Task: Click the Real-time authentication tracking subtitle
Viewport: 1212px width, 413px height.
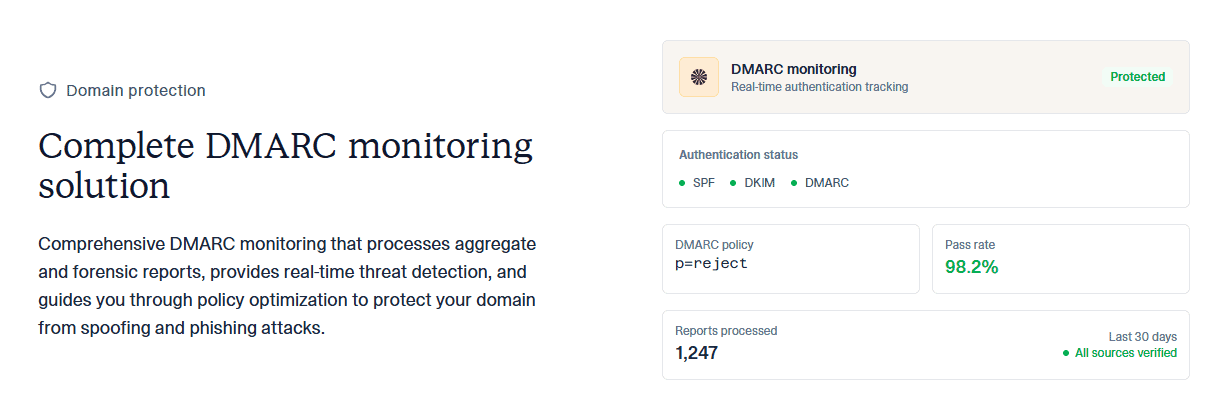Action: click(x=819, y=87)
